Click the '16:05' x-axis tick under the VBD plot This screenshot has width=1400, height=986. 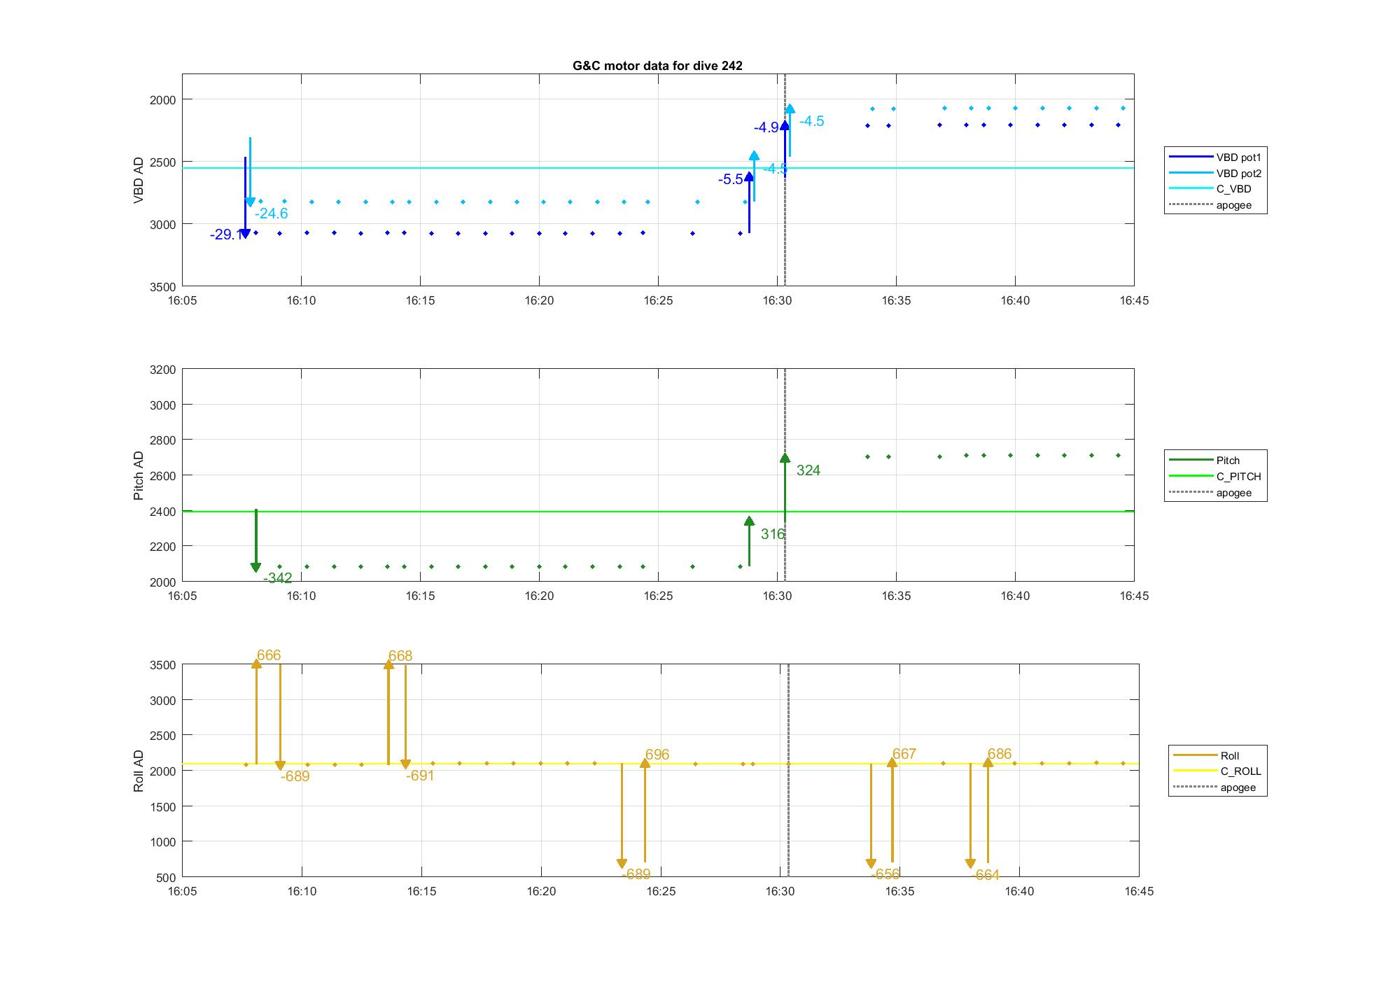tap(182, 300)
